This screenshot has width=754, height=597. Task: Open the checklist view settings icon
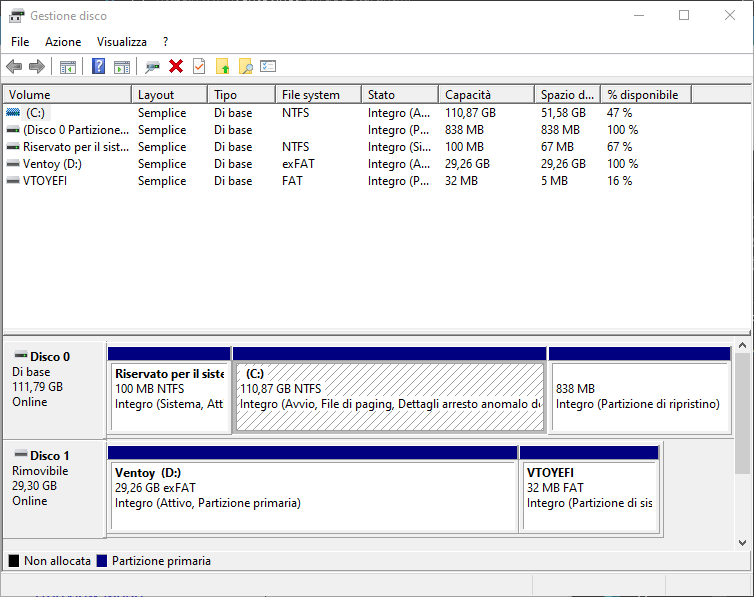pyautogui.click(x=268, y=66)
